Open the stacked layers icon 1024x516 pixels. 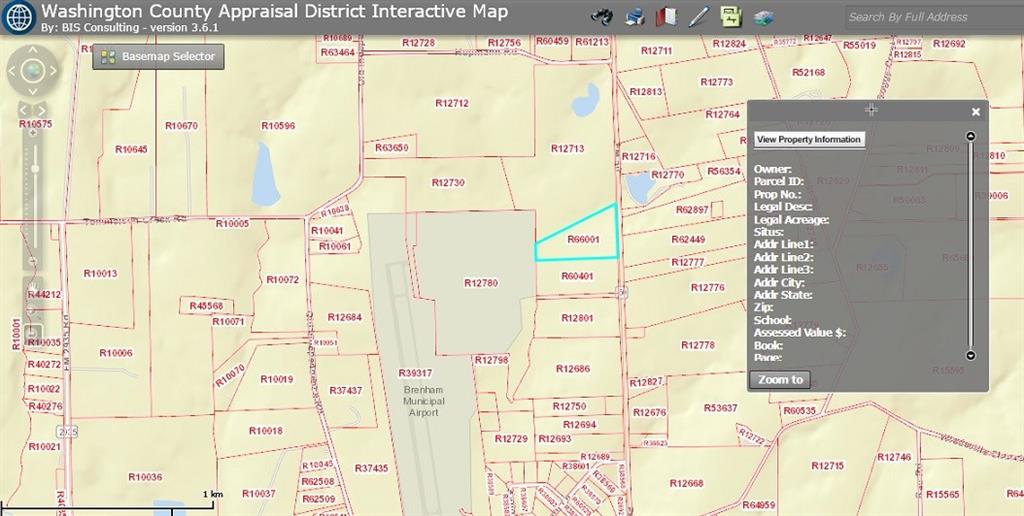(763, 18)
